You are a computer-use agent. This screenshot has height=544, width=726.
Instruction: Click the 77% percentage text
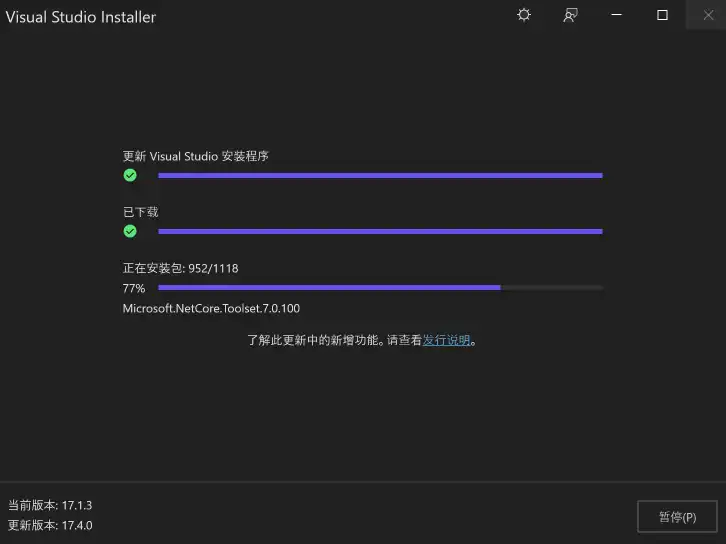(134, 288)
